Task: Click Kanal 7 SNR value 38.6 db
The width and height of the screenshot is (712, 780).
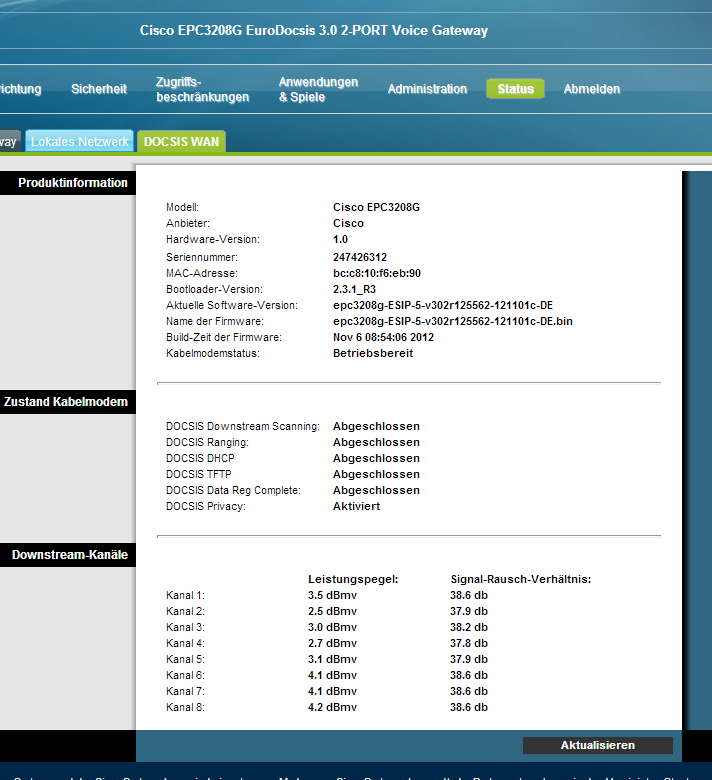Action: 469,691
